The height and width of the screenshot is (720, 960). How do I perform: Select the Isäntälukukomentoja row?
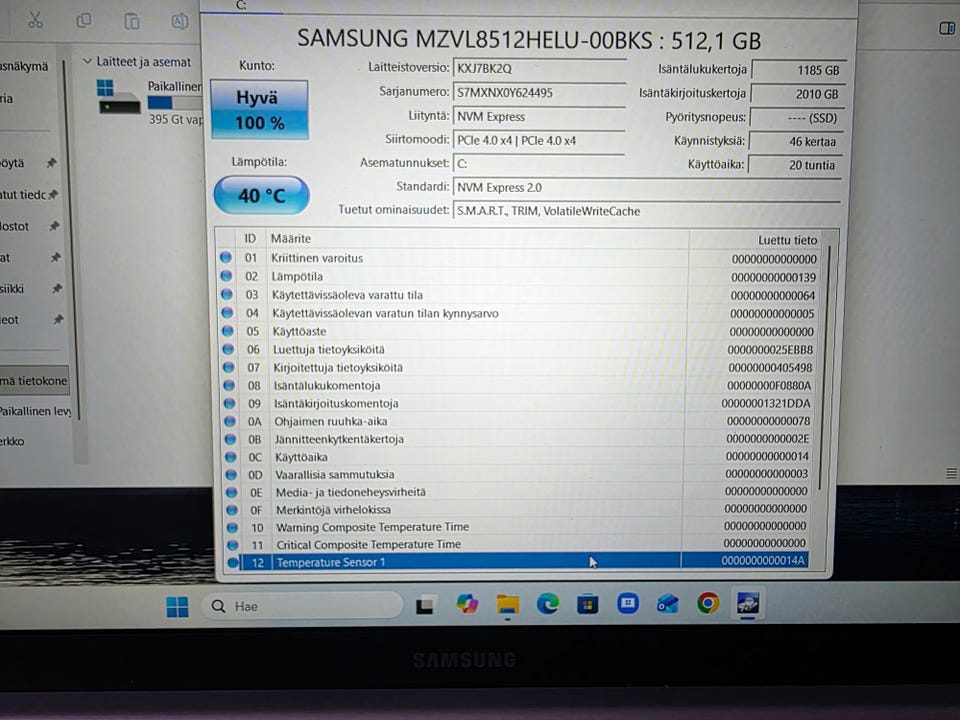pyautogui.click(x=518, y=385)
